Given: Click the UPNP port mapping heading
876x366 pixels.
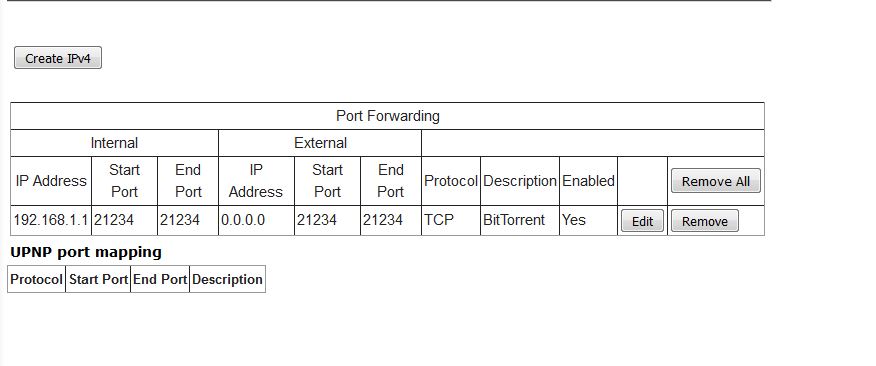Looking at the screenshot, I should pyautogui.click(x=86, y=252).
